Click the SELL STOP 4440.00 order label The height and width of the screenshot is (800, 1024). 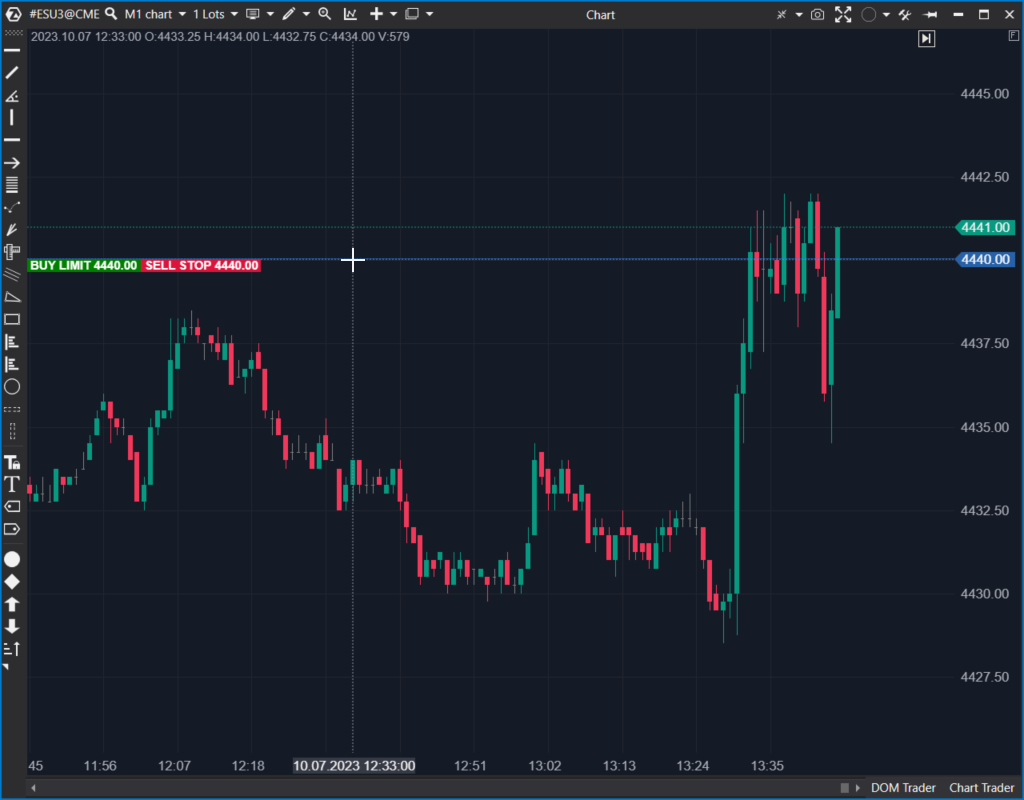(202, 266)
